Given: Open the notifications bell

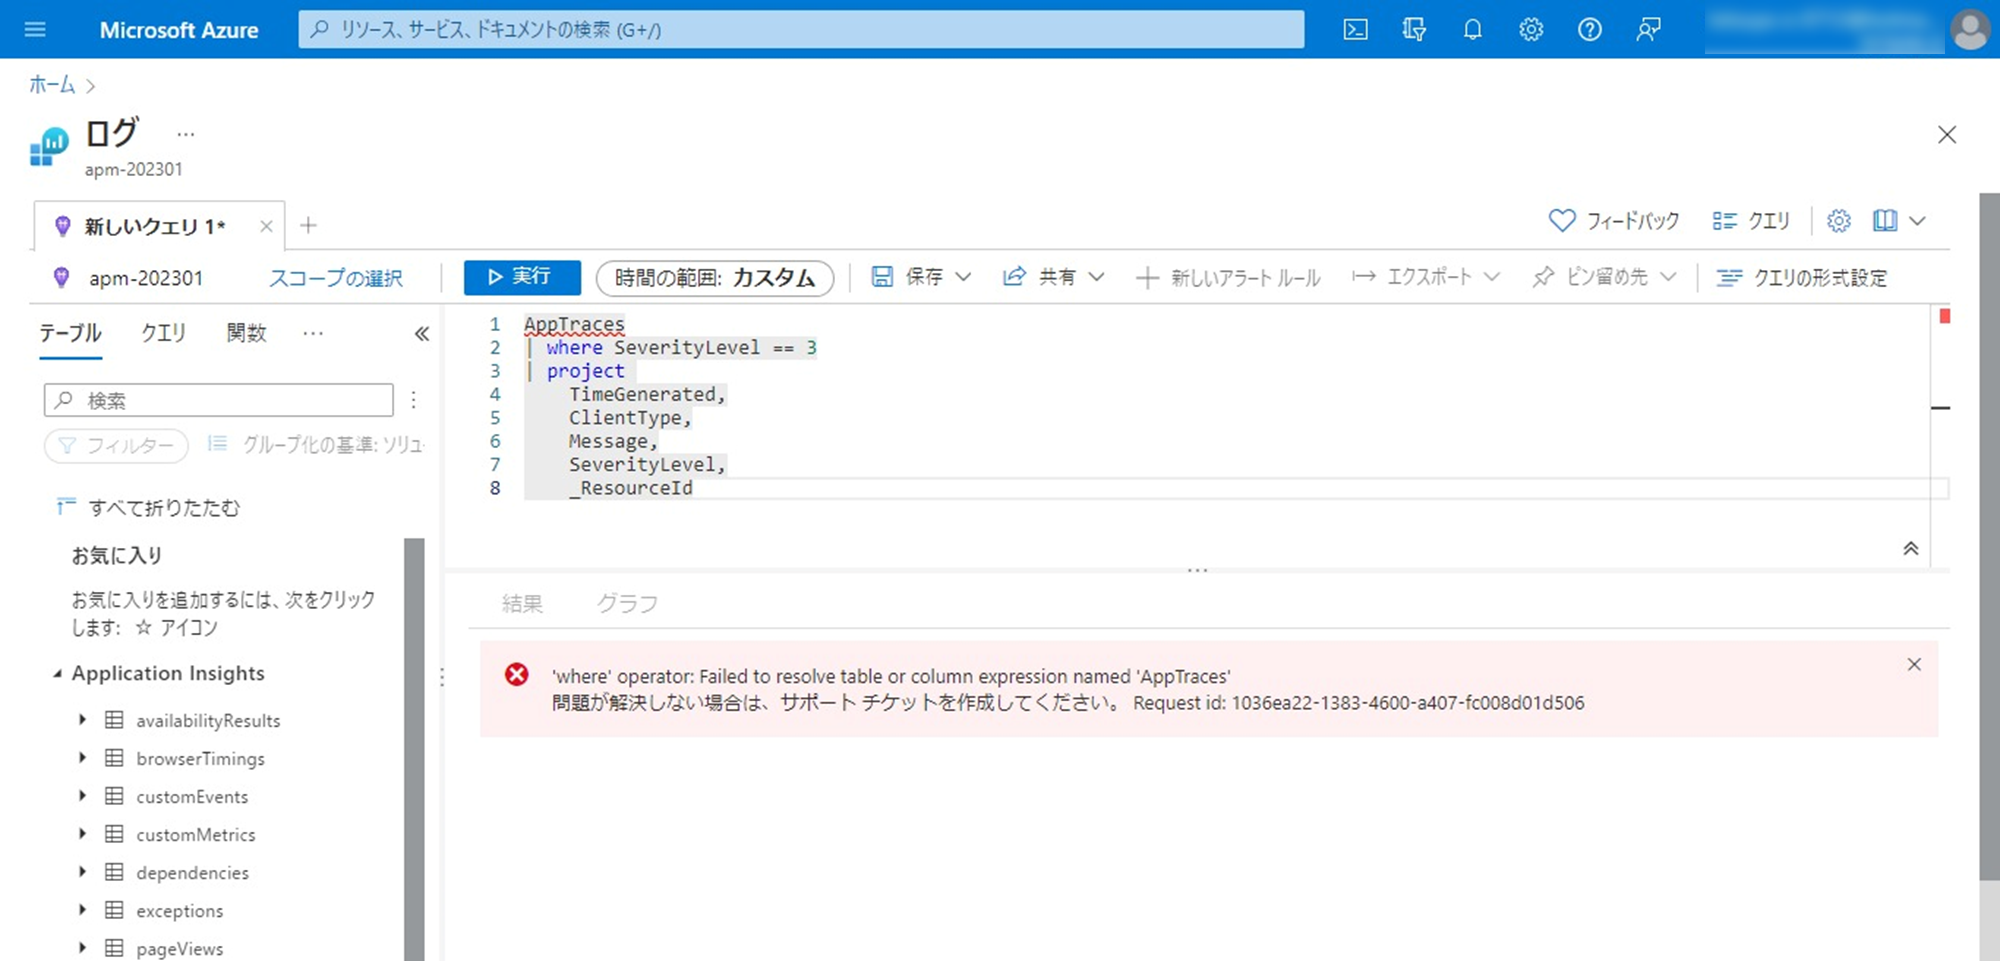Looking at the screenshot, I should click(1472, 30).
